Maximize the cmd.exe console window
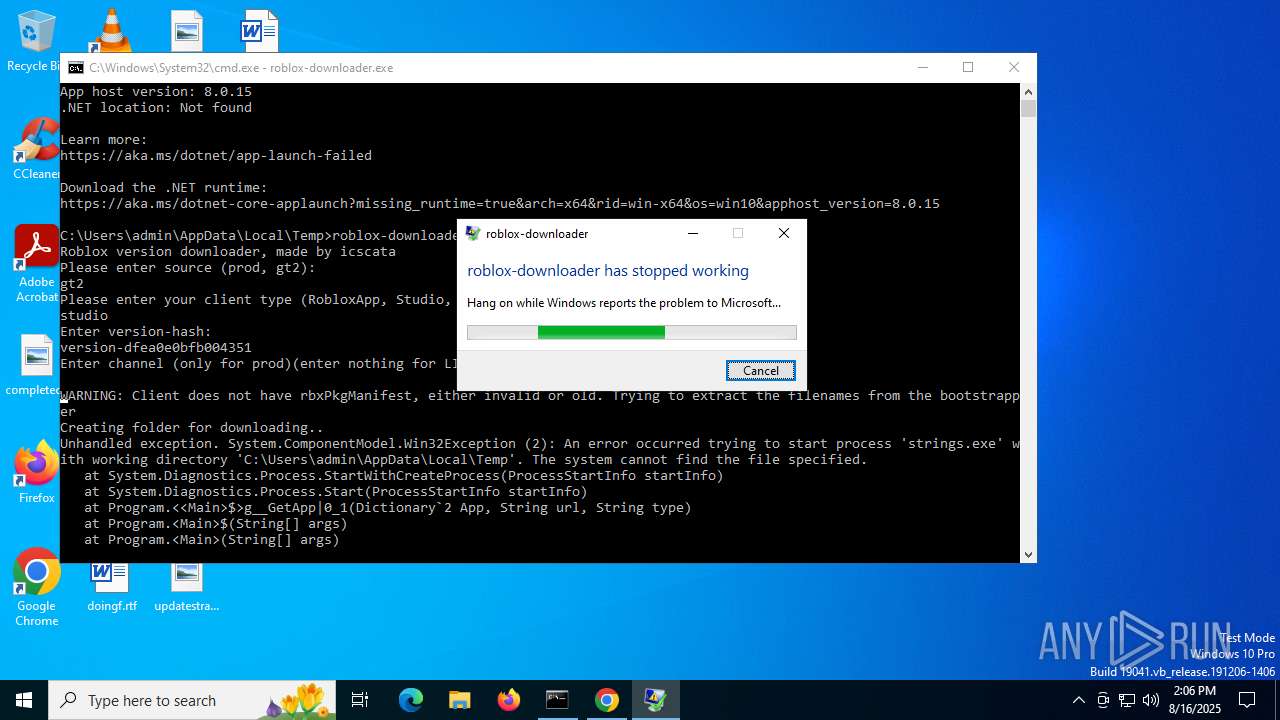 coord(968,67)
